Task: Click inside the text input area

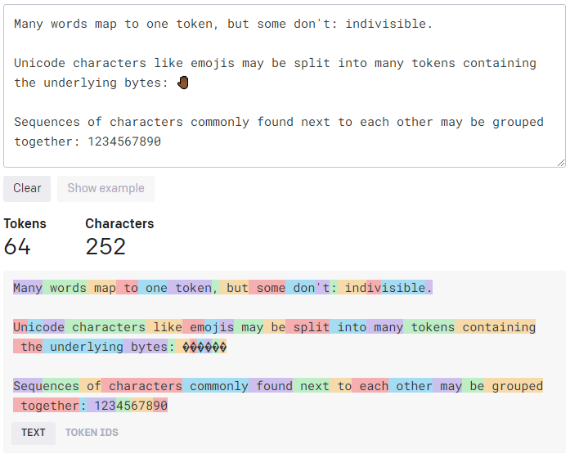Action: pyautogui.click(x=285, y=87)
